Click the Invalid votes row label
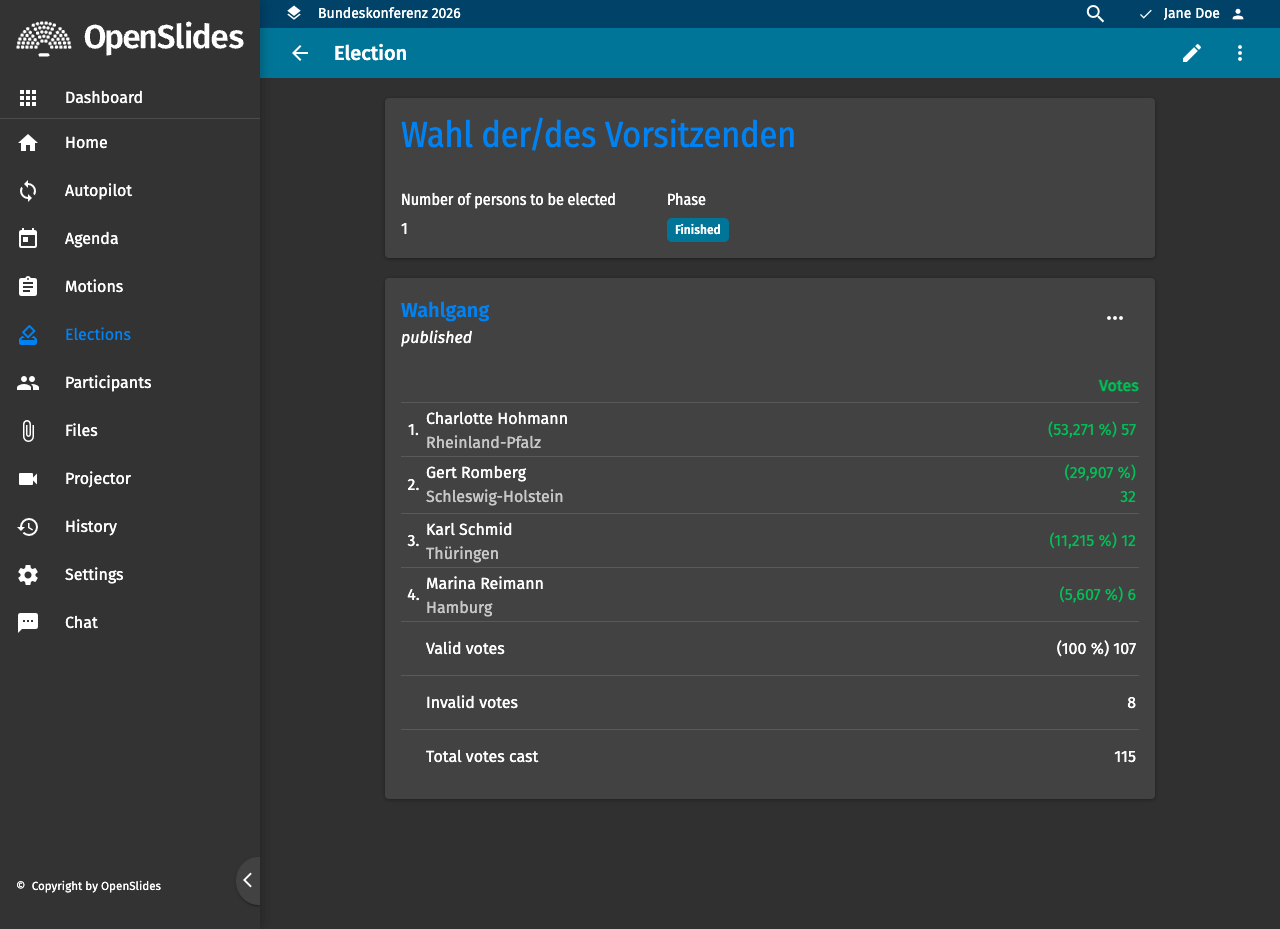This screenshot has height=929, width=1280. pos(472,703)
